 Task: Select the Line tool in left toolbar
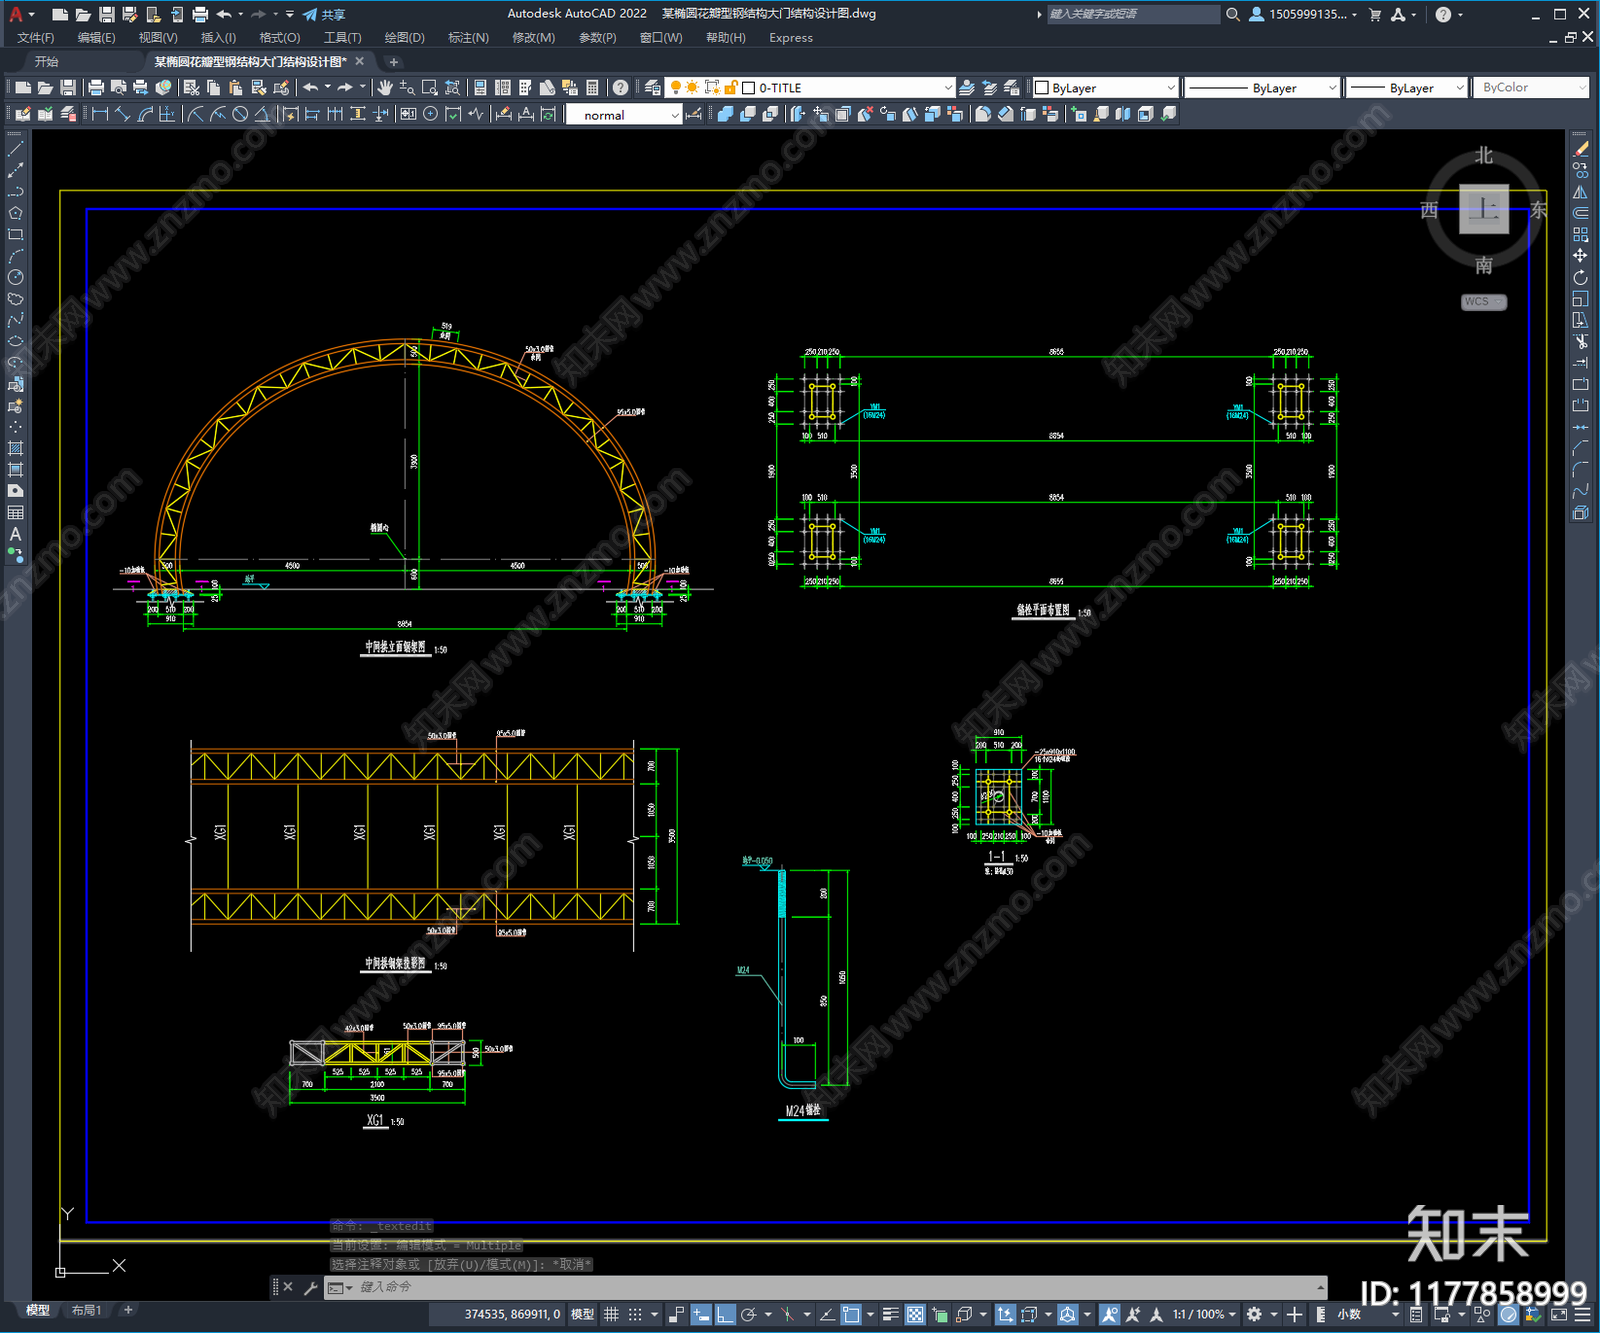15,149
